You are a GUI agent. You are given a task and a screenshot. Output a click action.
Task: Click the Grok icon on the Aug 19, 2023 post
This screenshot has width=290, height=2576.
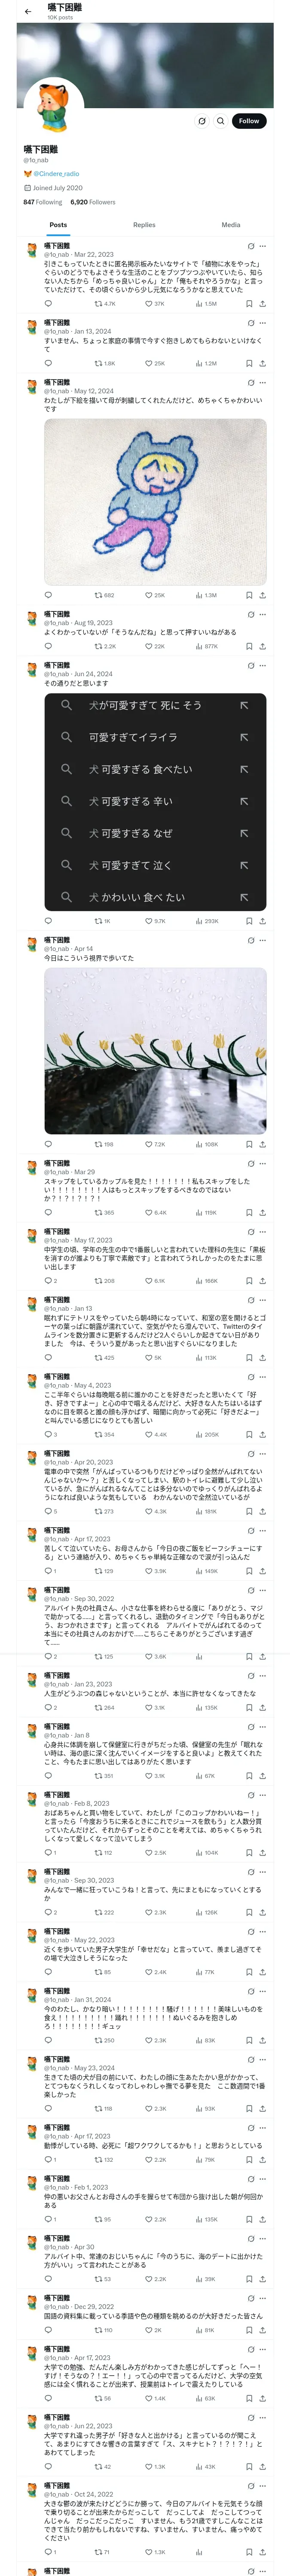click(x=251, y=614)
